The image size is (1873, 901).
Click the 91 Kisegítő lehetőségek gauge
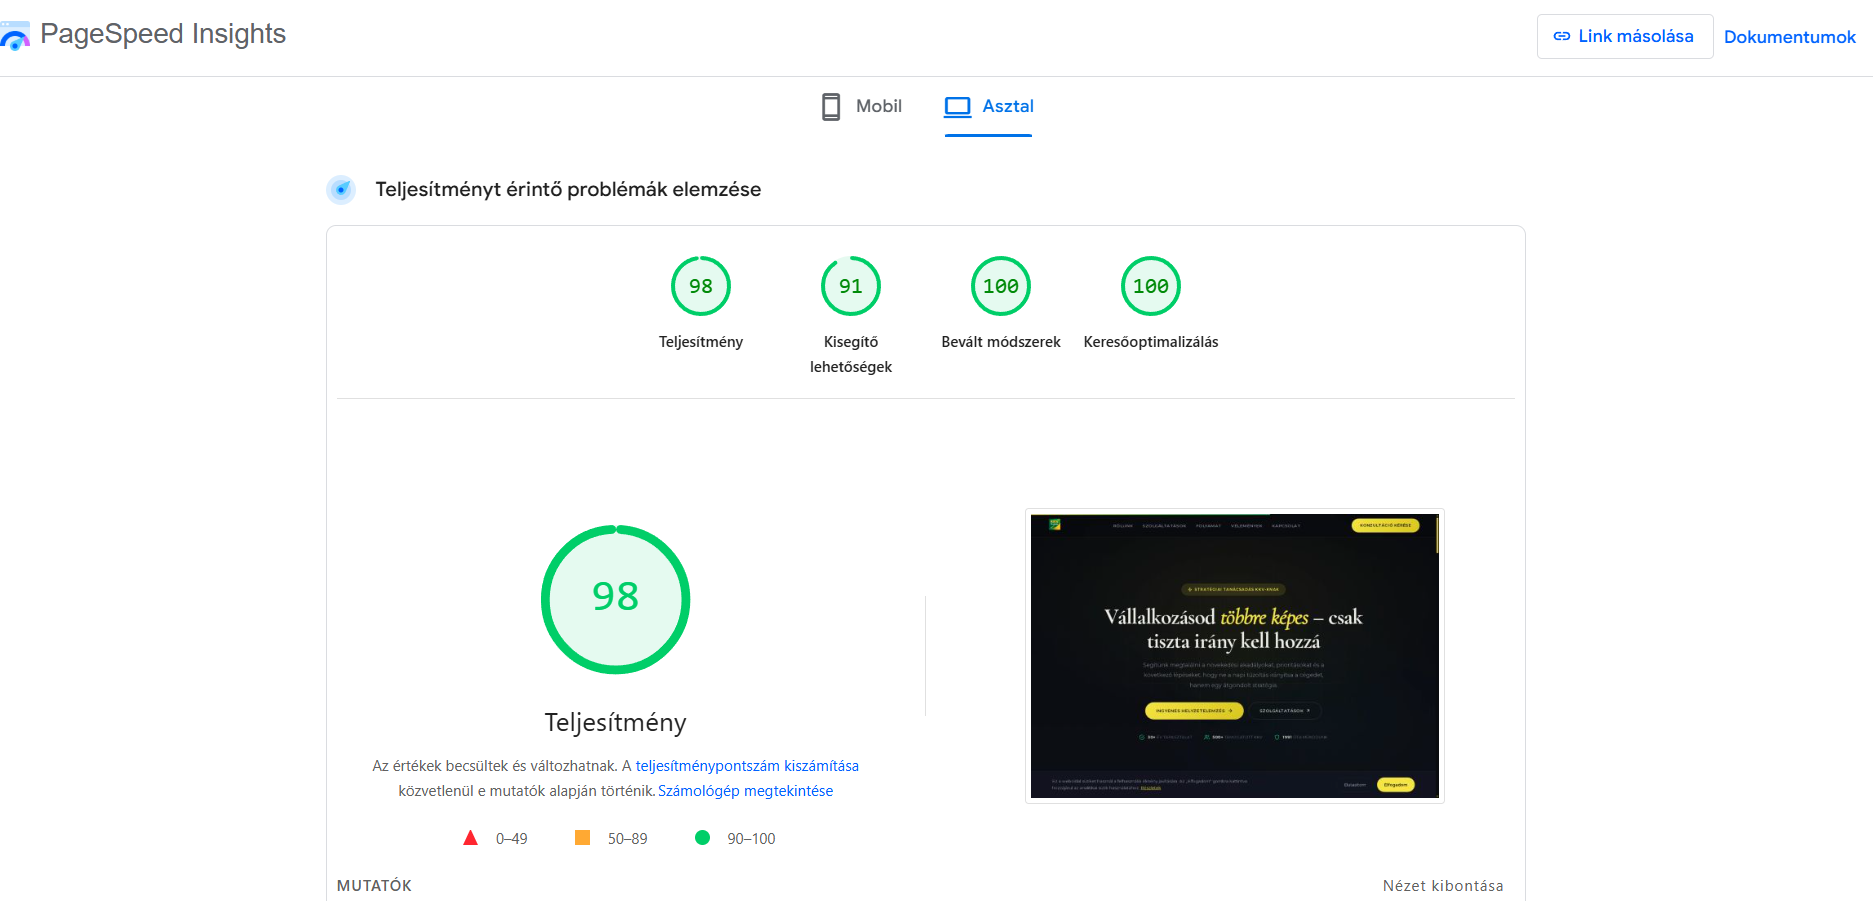(851, 286)
